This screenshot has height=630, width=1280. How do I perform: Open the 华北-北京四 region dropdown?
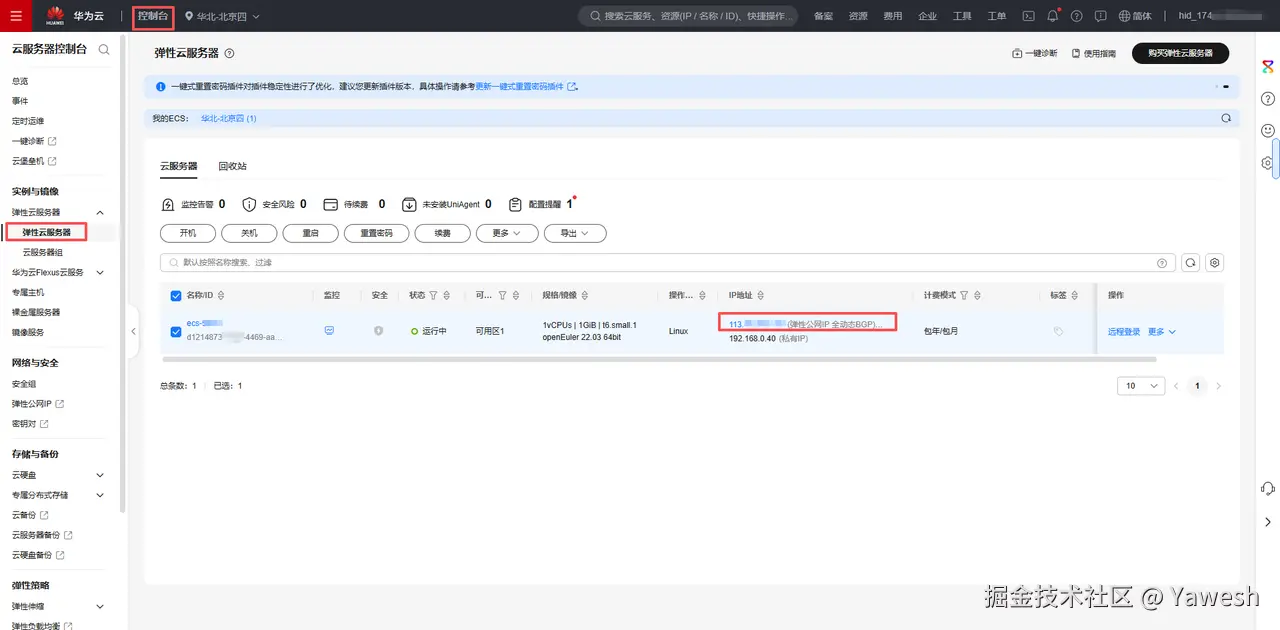click(222, 16)
